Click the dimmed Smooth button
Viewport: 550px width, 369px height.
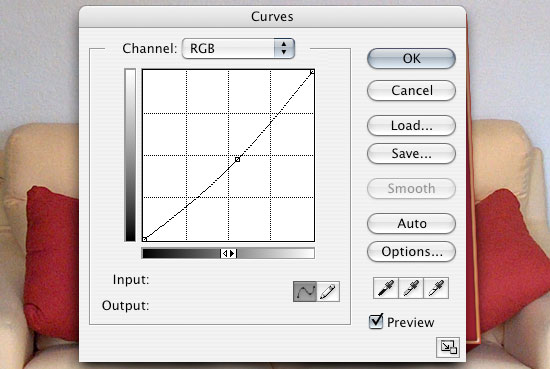click(x=411, y=188)
